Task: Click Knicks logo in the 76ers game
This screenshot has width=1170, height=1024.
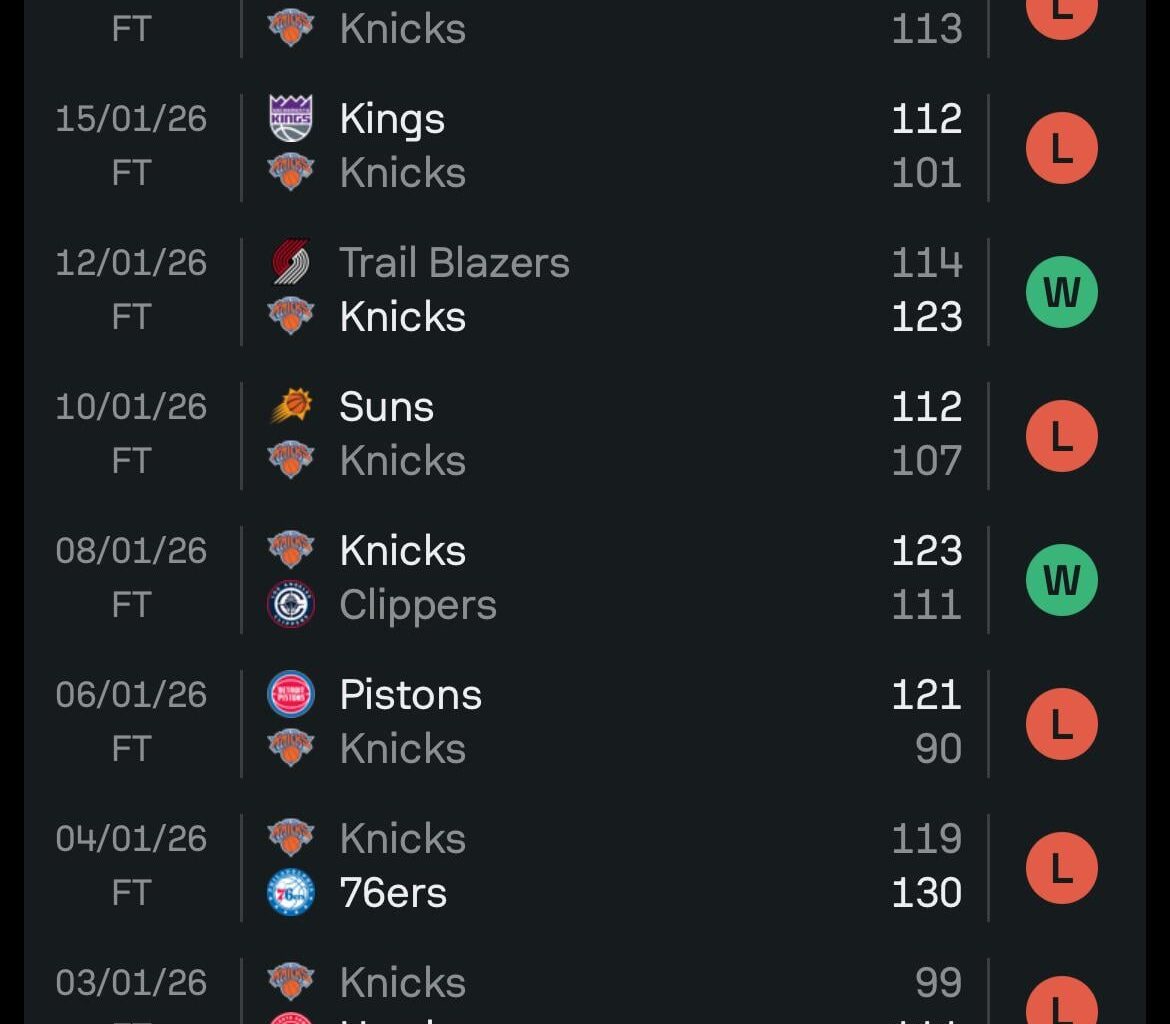Action: pyautogui.click(x=291, y=839)
